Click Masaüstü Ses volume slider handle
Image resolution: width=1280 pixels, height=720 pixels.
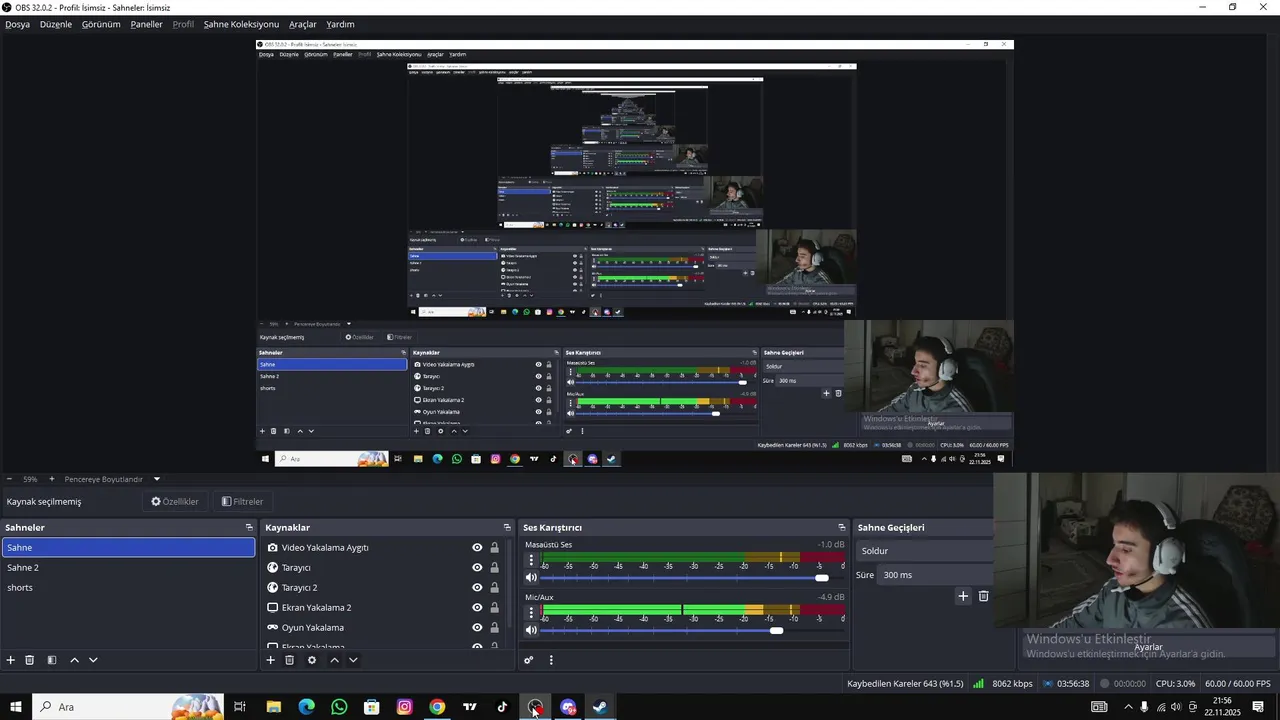coord(822,578)
